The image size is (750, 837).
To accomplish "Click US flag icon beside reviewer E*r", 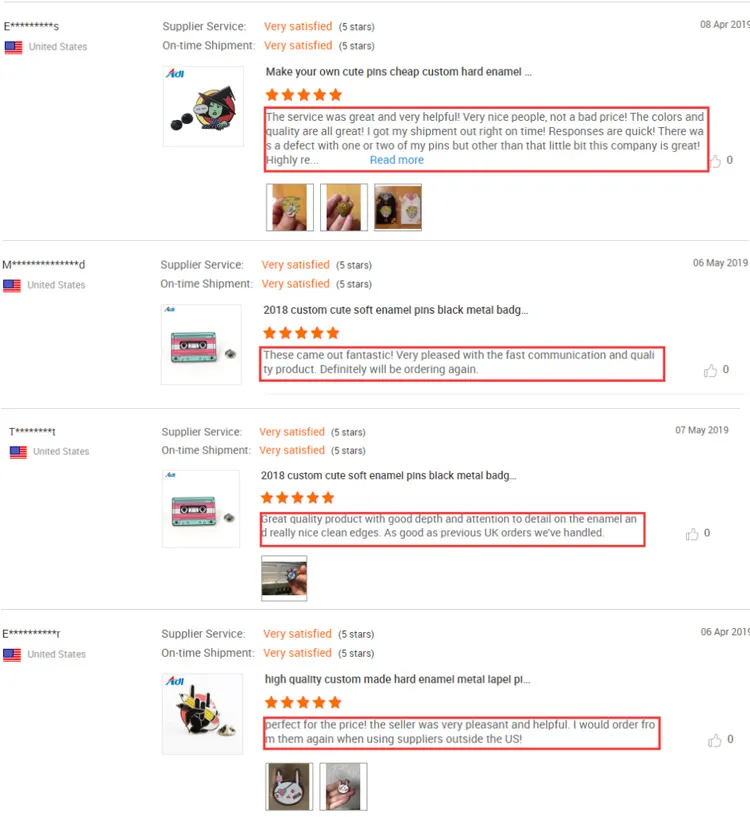I will click(x=12, y=654).
